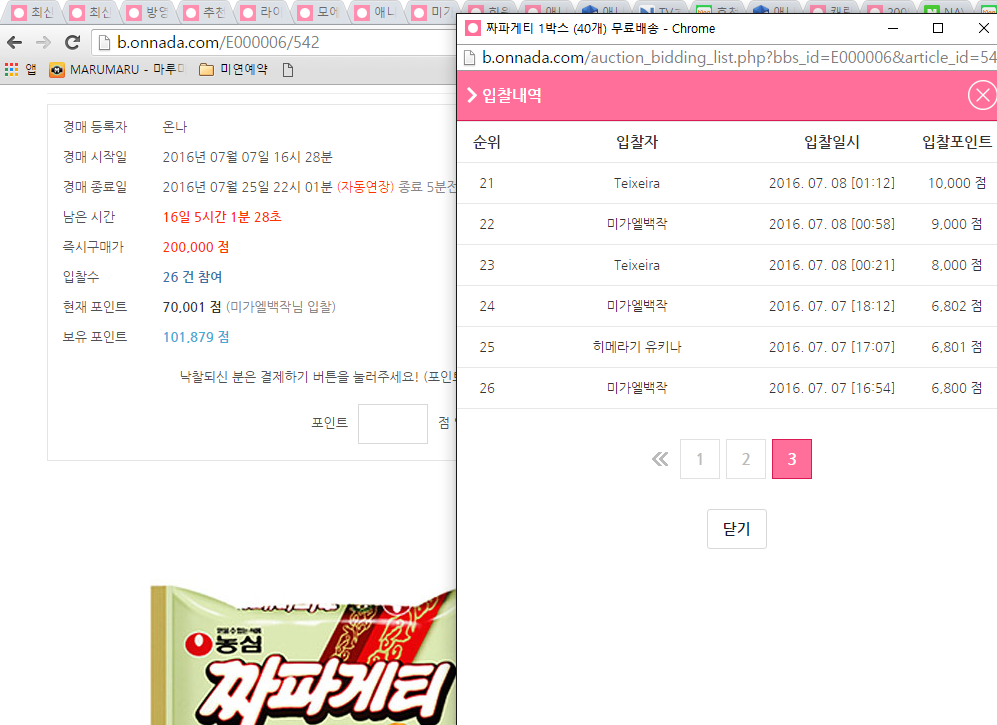Click the browser forward arrow
Viewport: 997px width, 725px height.
click(43, 43)
